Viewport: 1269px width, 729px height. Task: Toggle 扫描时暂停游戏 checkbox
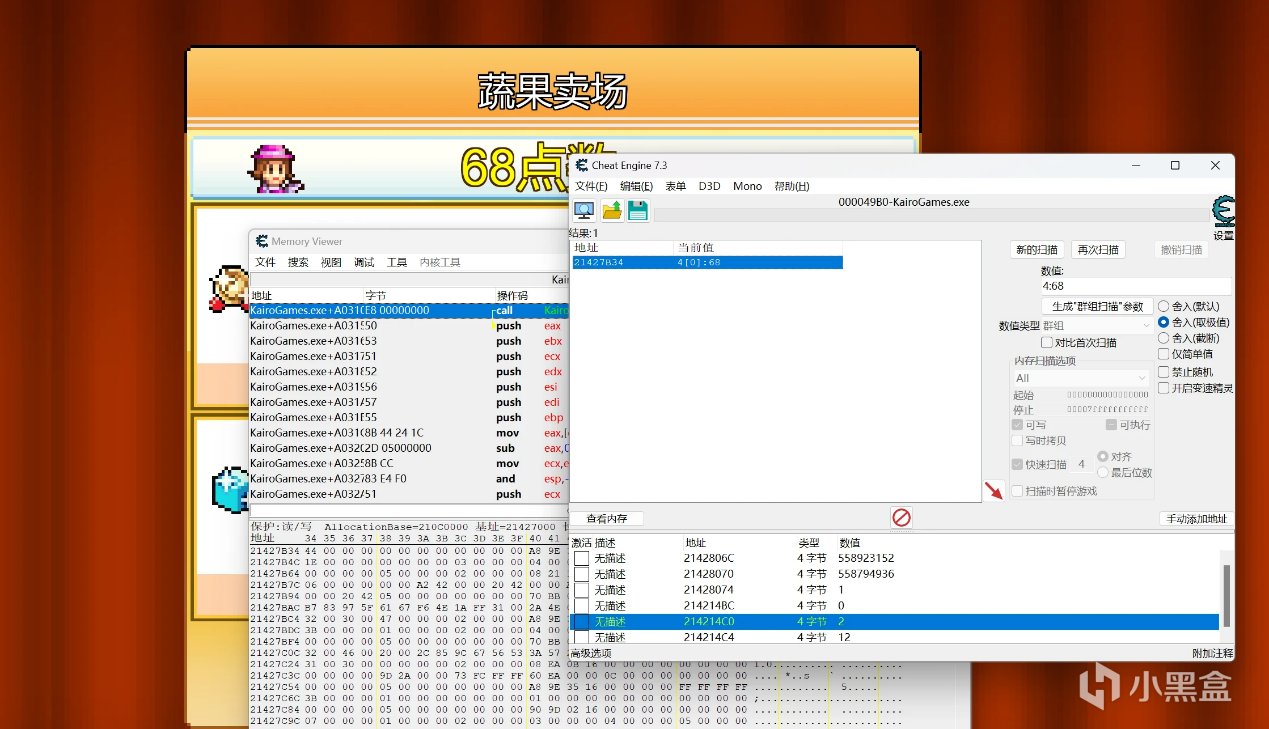[1017, 491]
